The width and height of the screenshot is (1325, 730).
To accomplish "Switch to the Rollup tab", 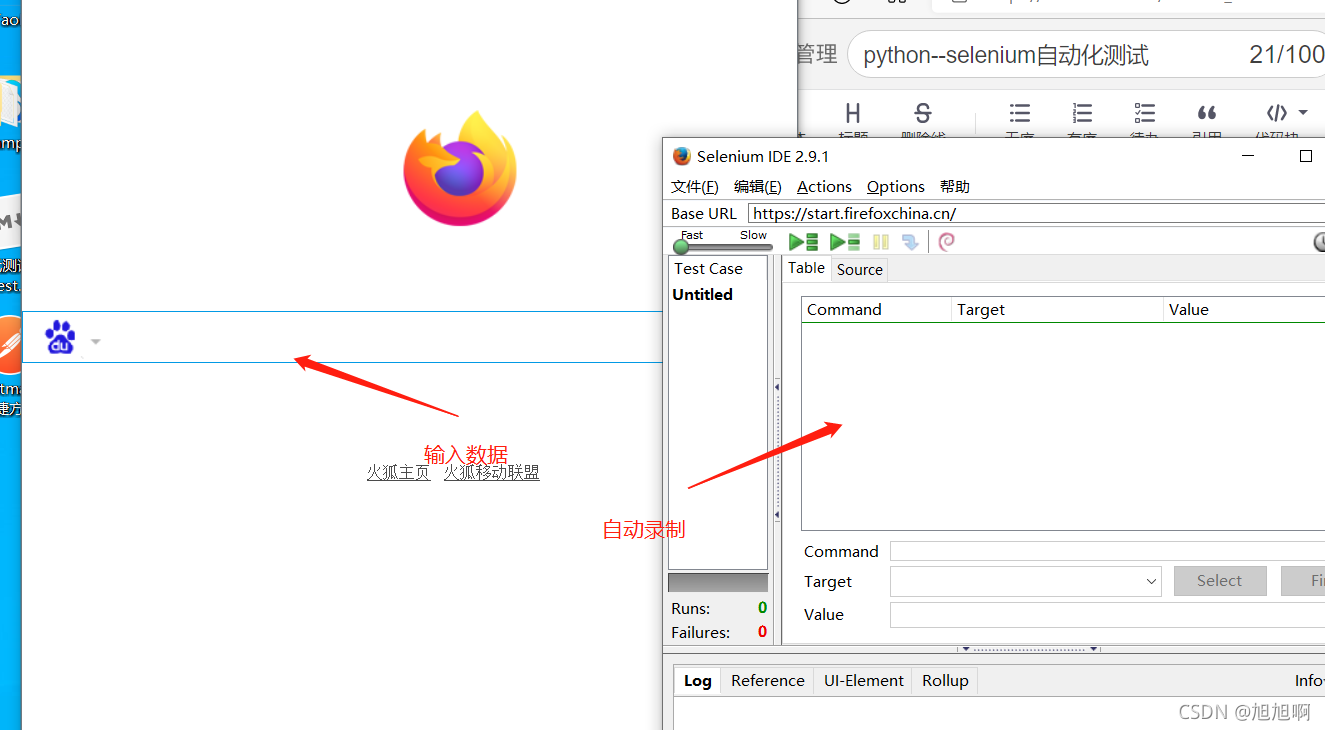I will coord(945,681).
